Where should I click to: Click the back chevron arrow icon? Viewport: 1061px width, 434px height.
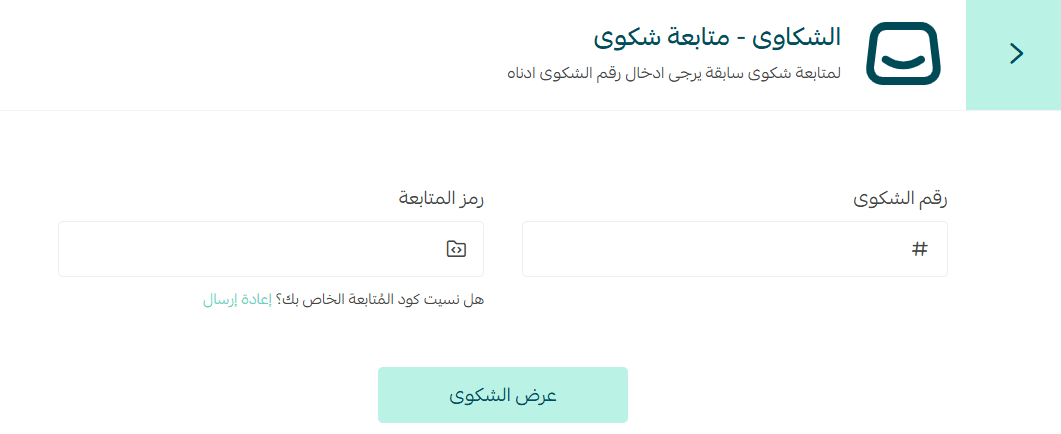point(1017,54)
